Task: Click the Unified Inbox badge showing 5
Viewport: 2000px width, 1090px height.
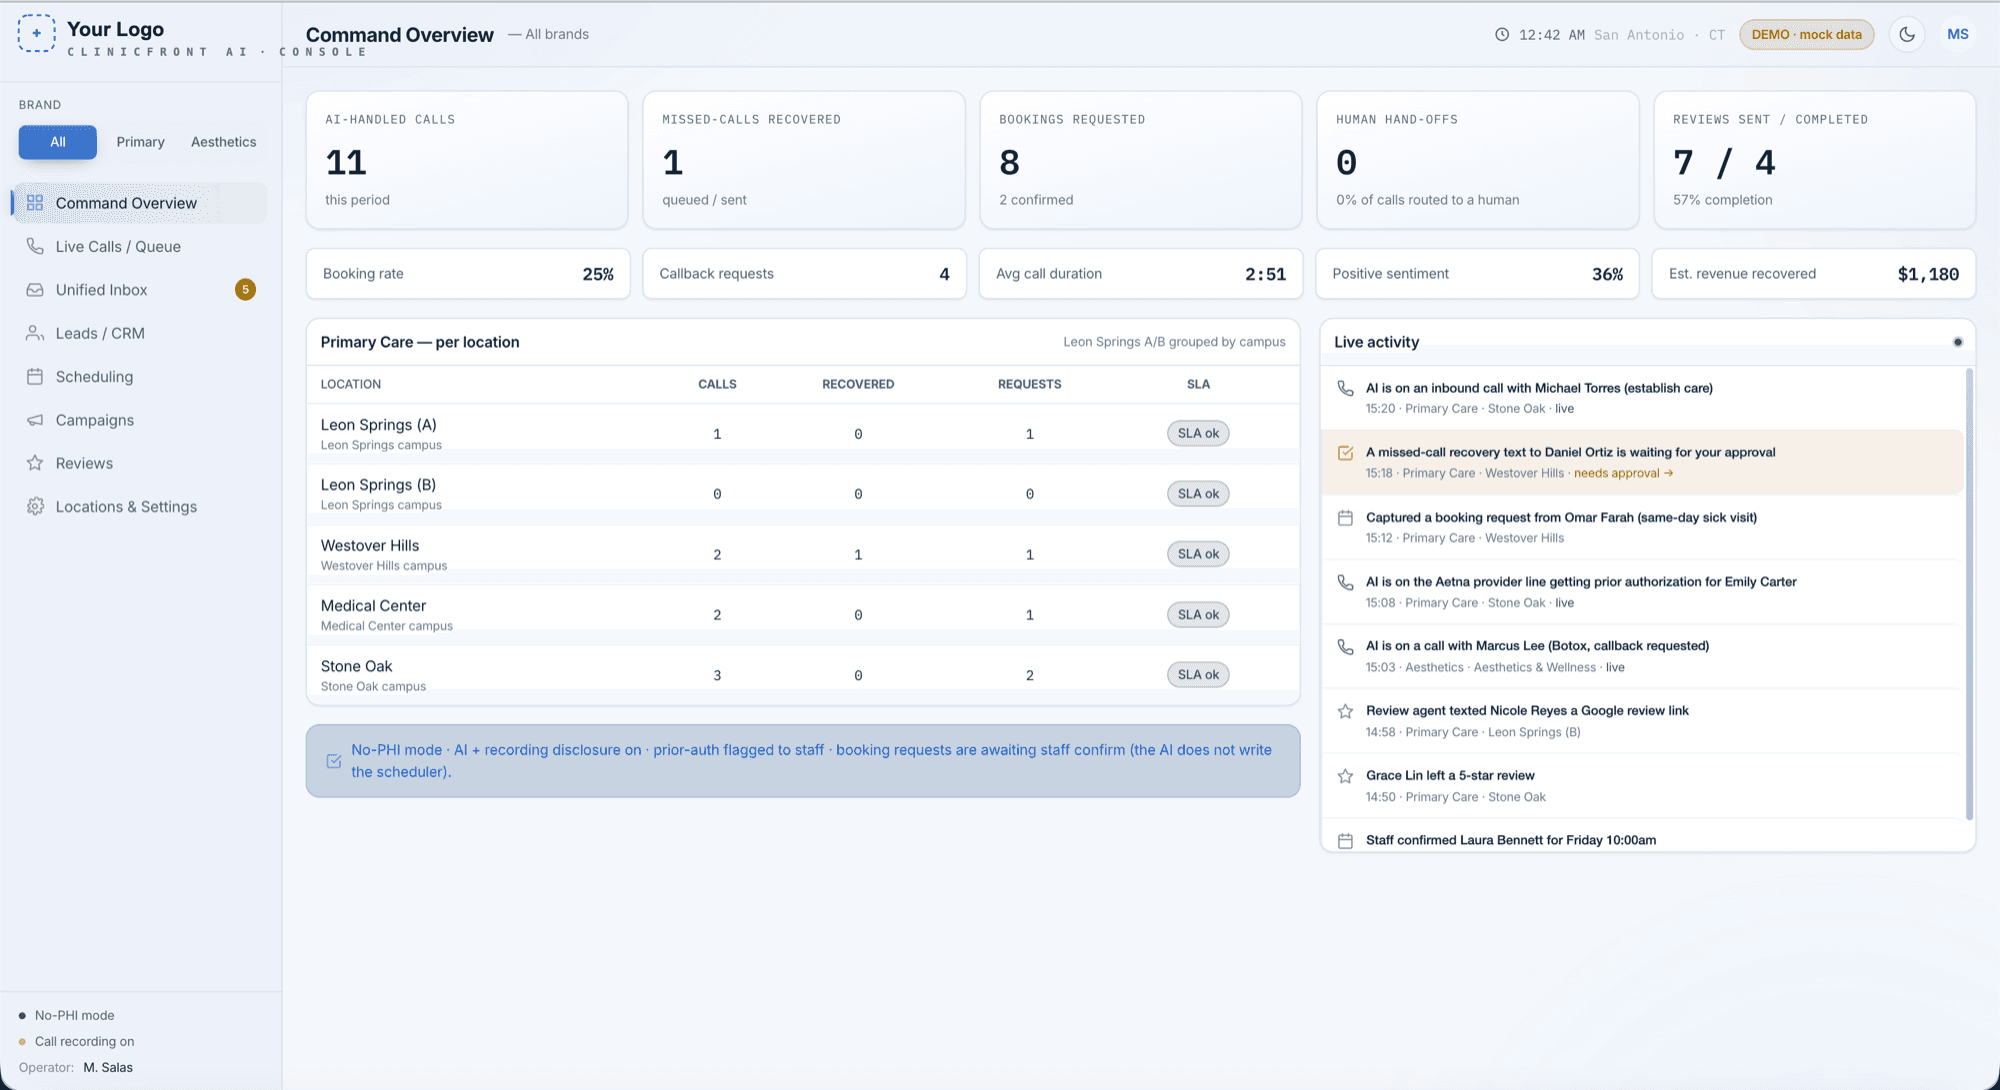Action: pos(245,290)
